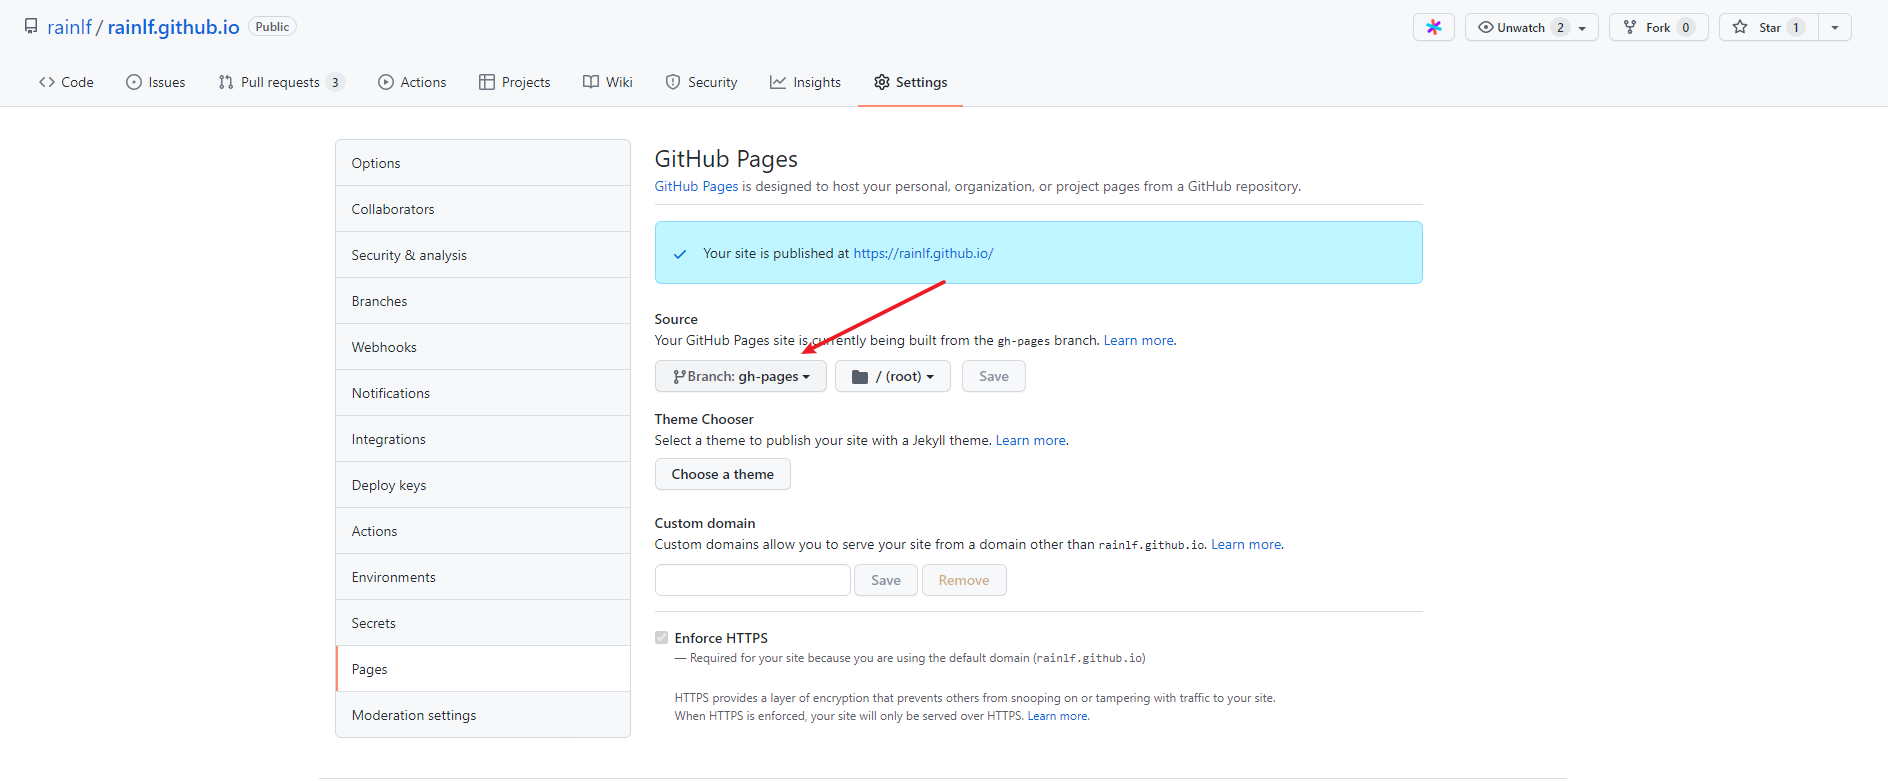
Task: Open Security & analysis settings
Action: (x=483, y=255)
